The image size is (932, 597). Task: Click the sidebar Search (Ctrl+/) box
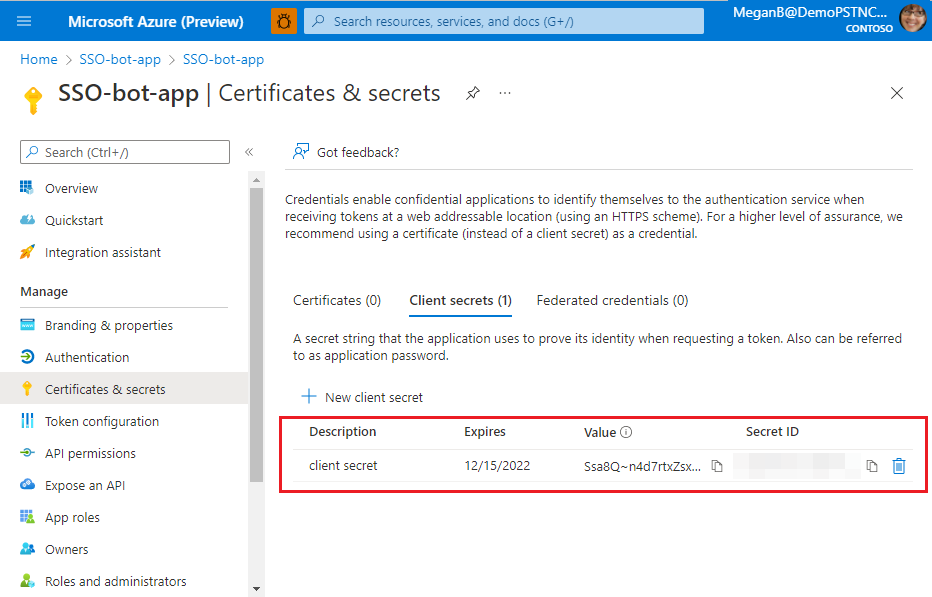coord(125,152)
